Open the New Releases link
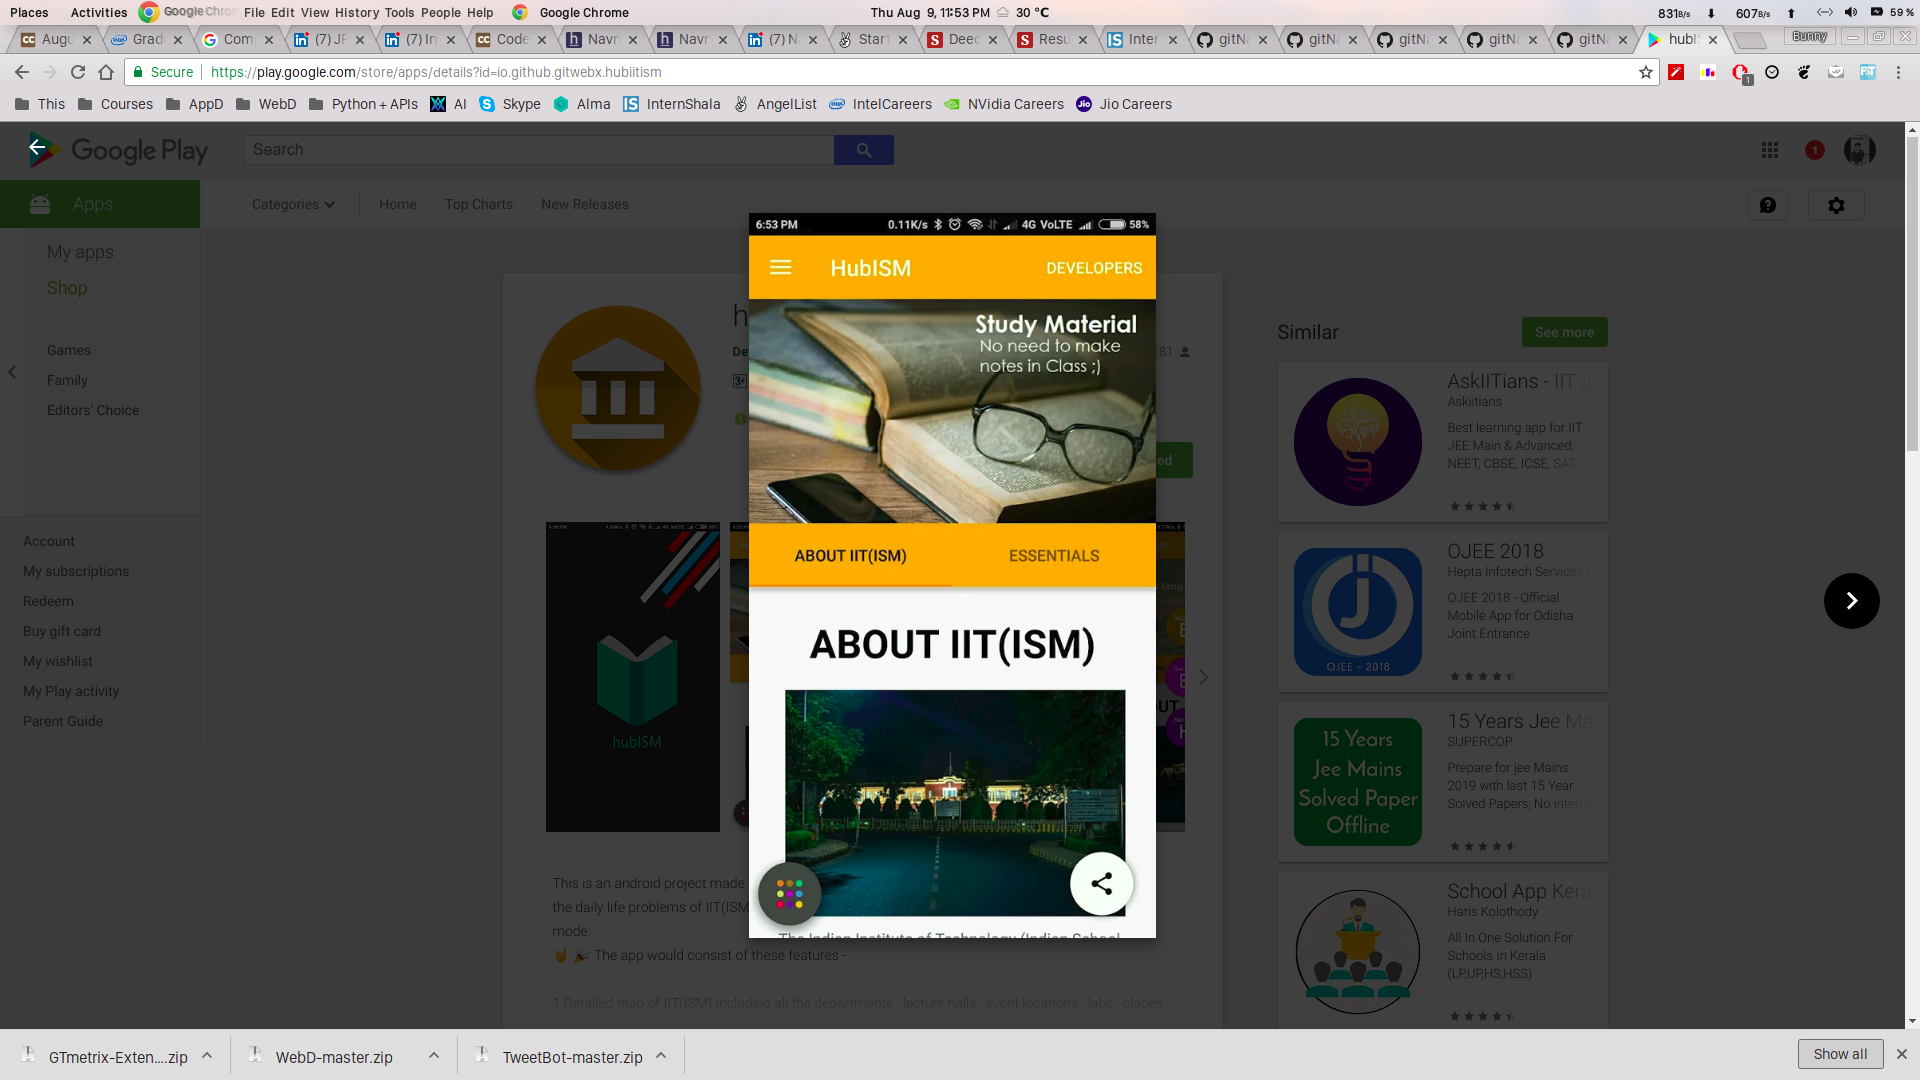This screenshot has height=1080, width=1920. coord(585,204)
